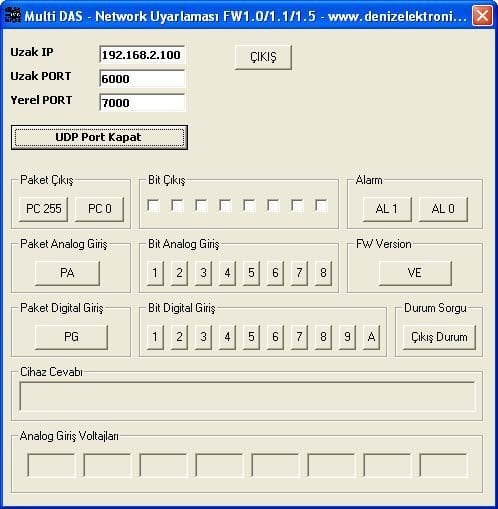This screenshot has height=509, width=498.
Task: Click the second Analog Giriş Voltajları box
Action: 107,465
